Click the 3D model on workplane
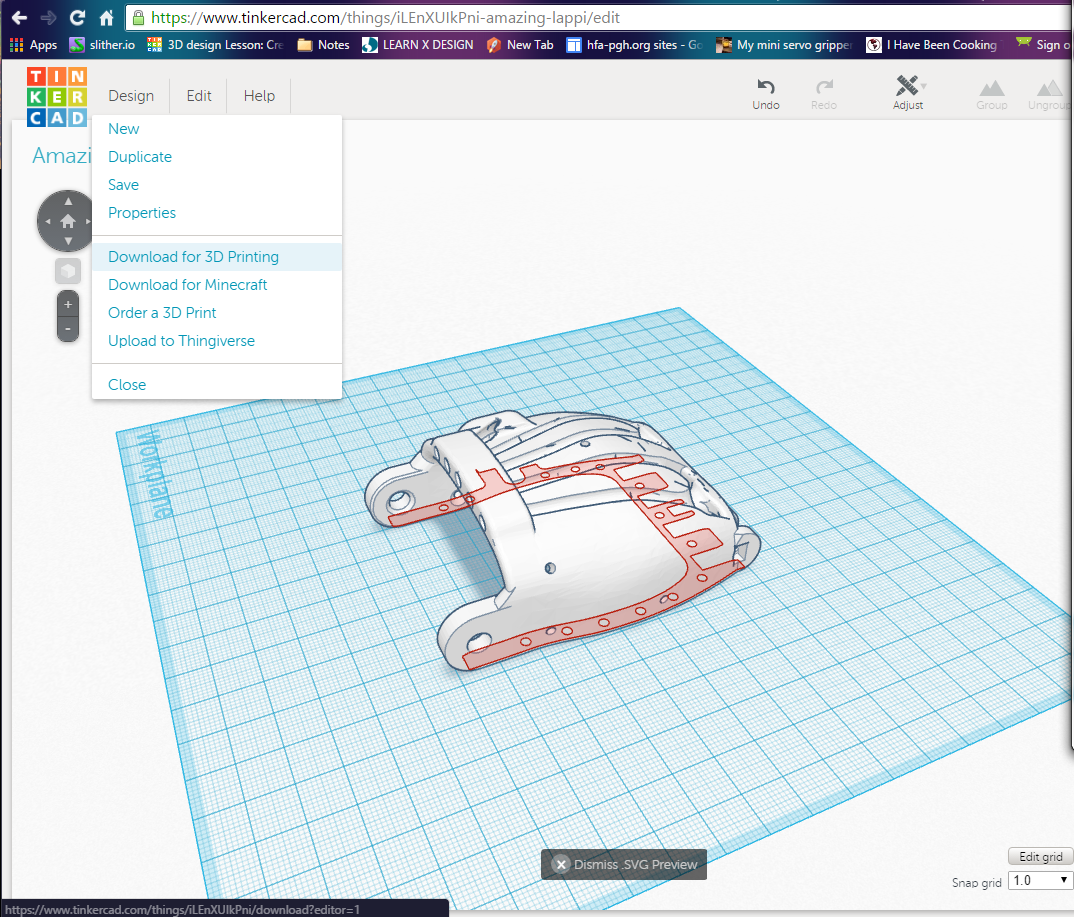 point(562,541)
